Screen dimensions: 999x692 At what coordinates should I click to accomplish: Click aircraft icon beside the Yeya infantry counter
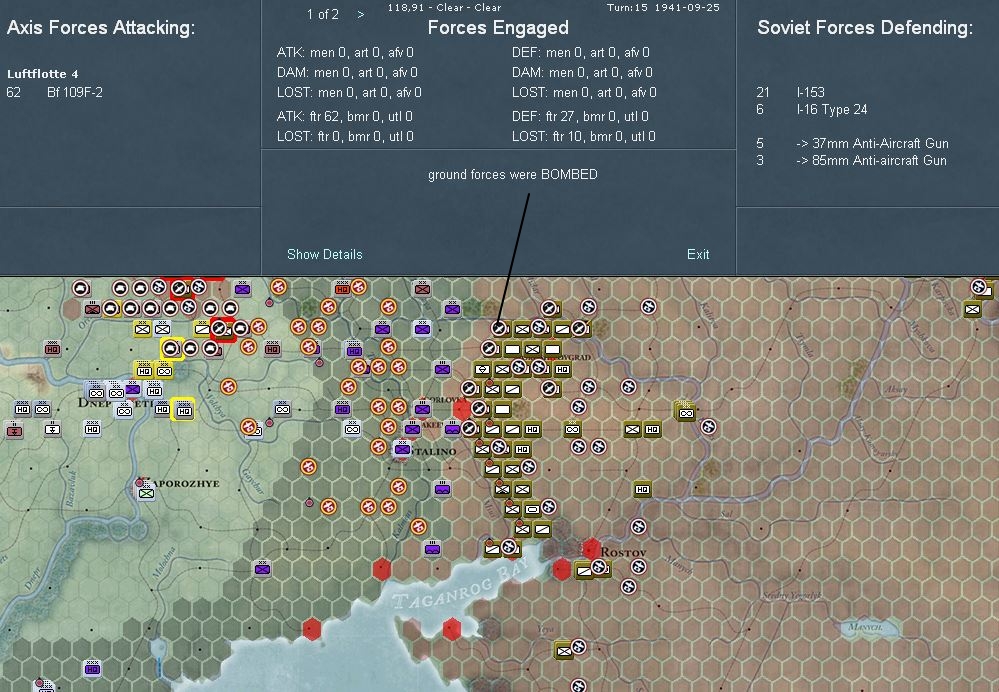point(579,647)
